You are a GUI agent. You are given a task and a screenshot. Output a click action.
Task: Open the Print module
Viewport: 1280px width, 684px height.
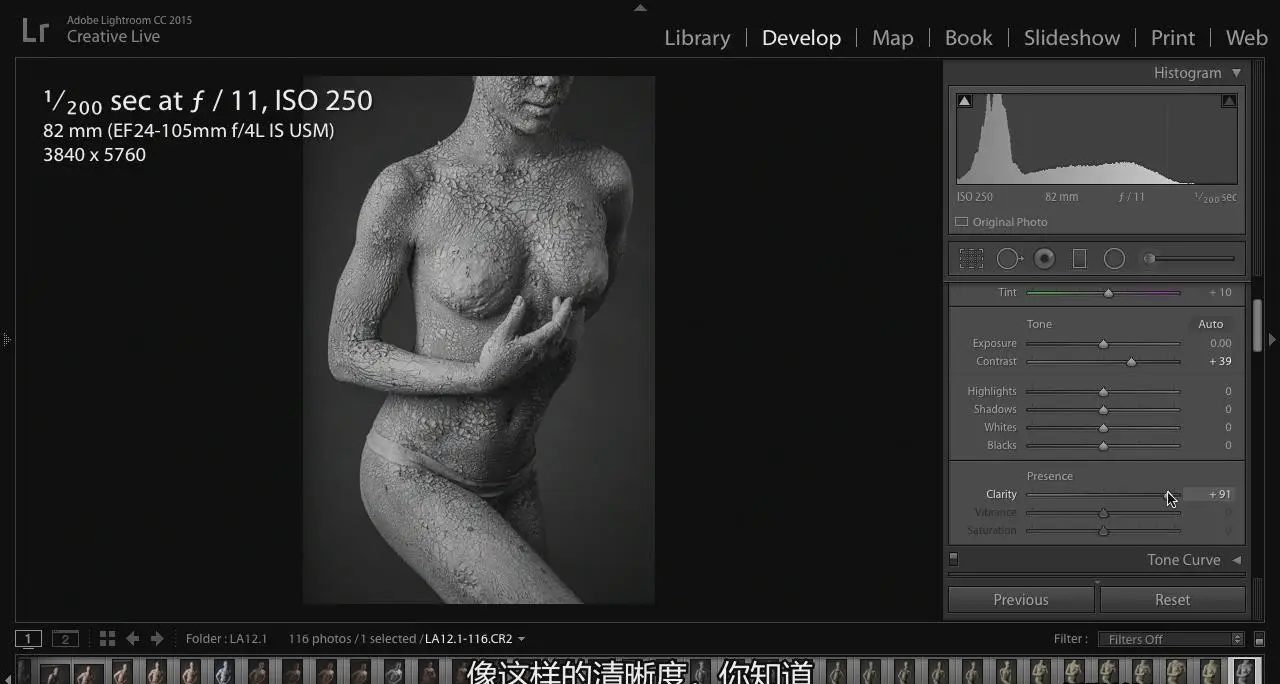click(1173, 38)
